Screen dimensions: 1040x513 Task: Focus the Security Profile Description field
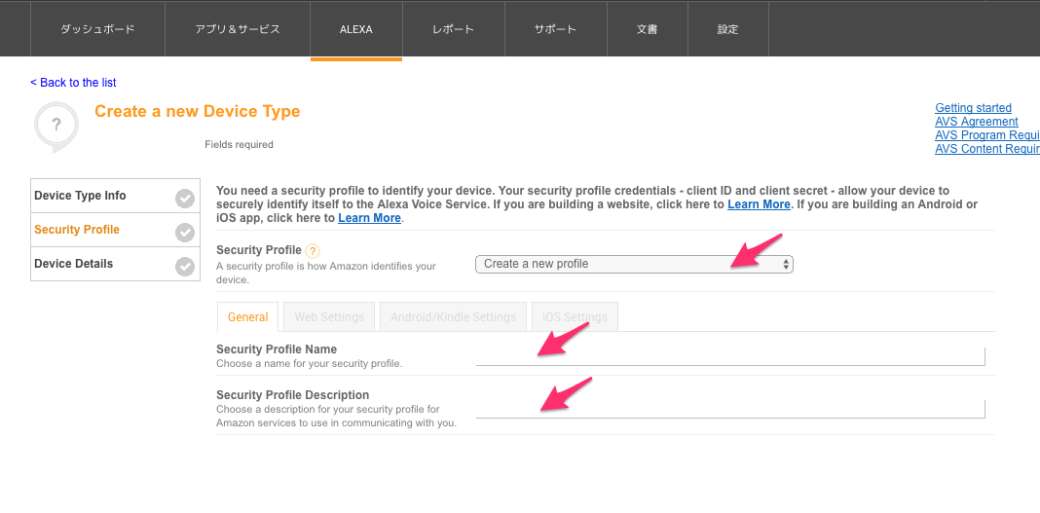(x=730, y=409)
